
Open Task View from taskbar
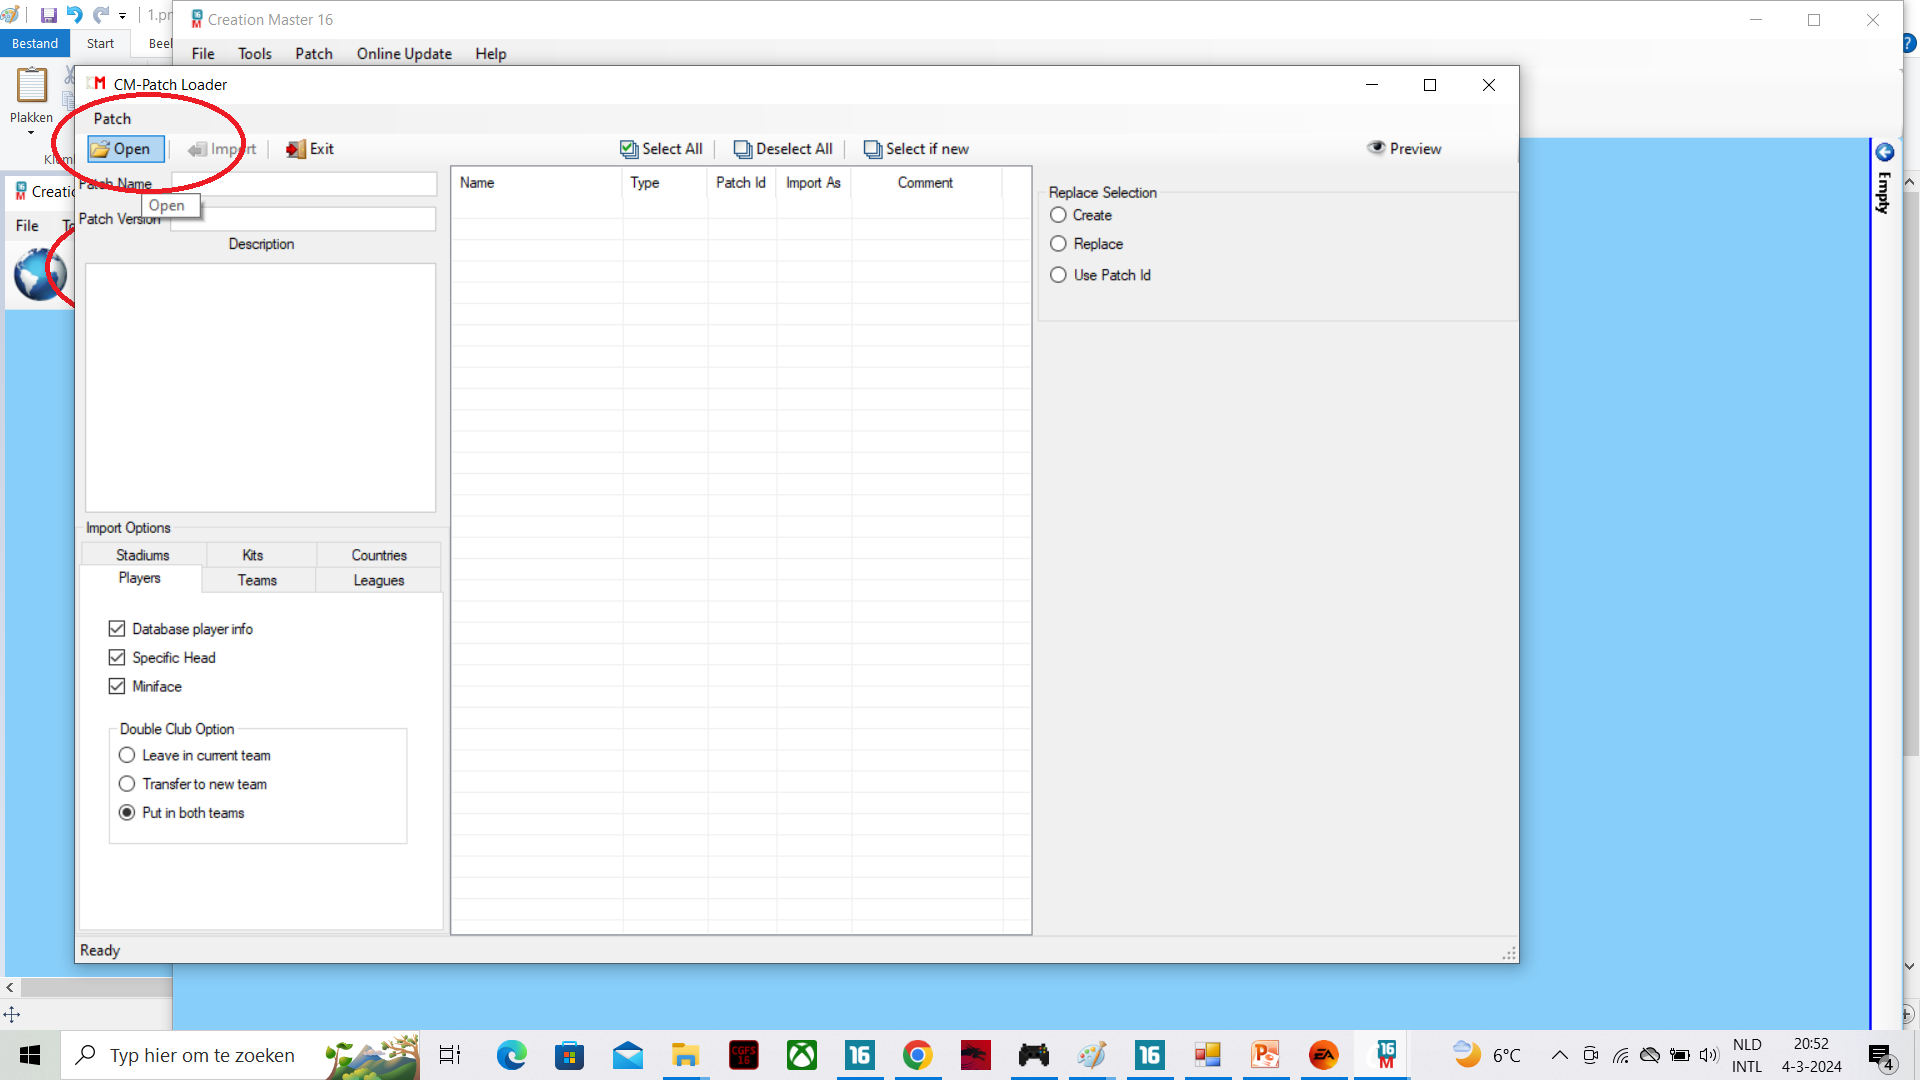point(450,1055)
